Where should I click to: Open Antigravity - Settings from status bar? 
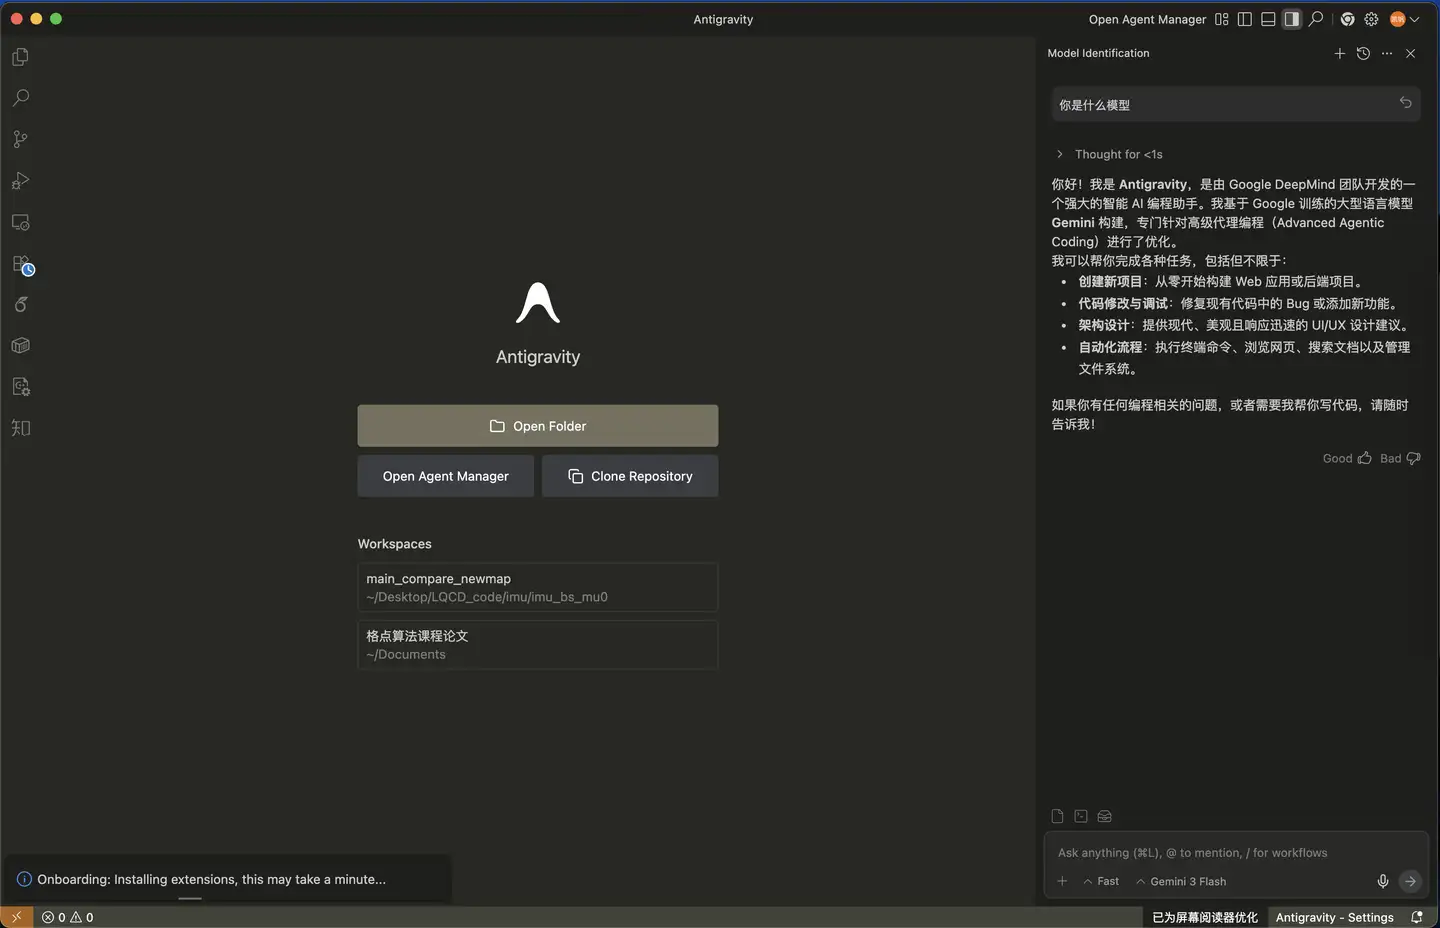(x=1334, y=917)
